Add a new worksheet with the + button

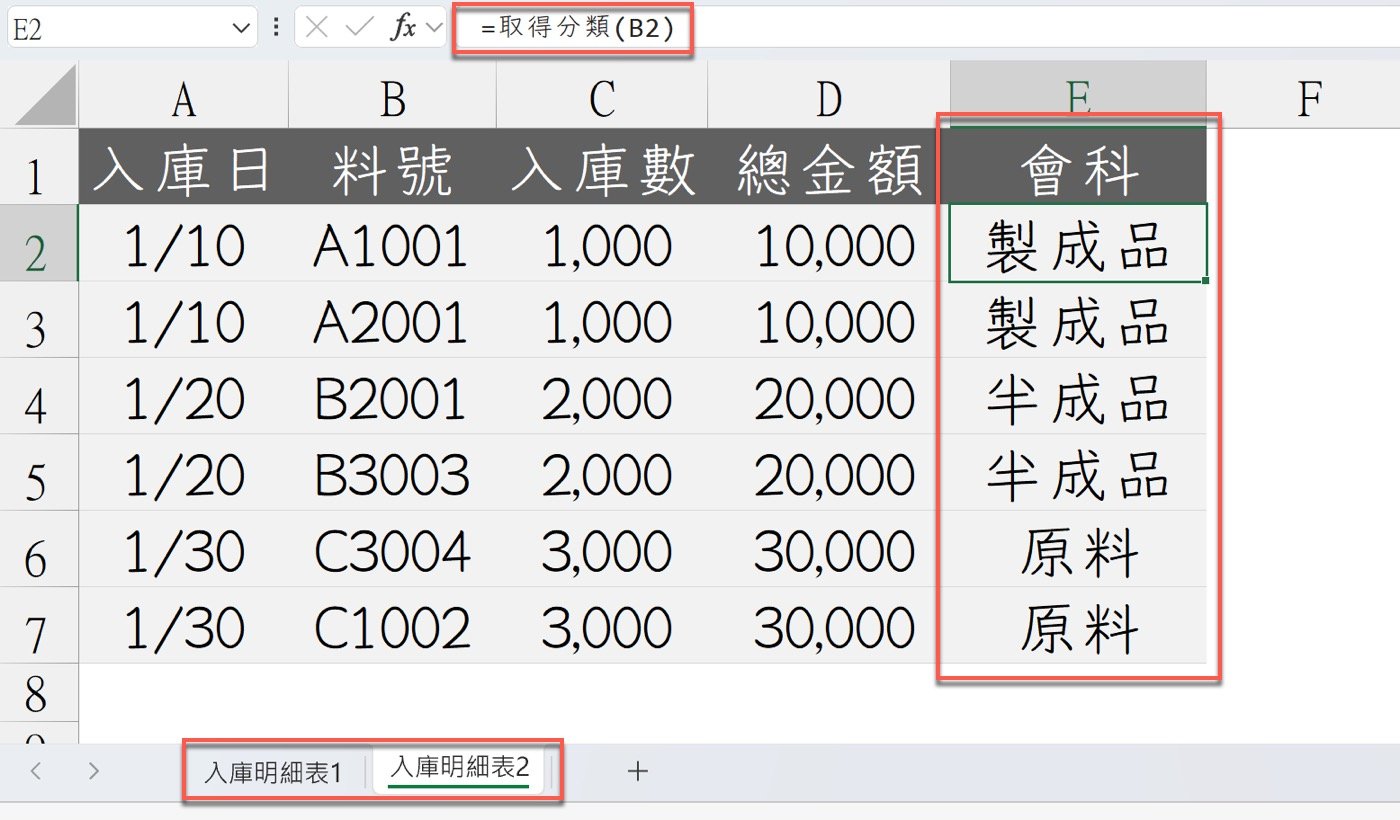pos(638,771)
